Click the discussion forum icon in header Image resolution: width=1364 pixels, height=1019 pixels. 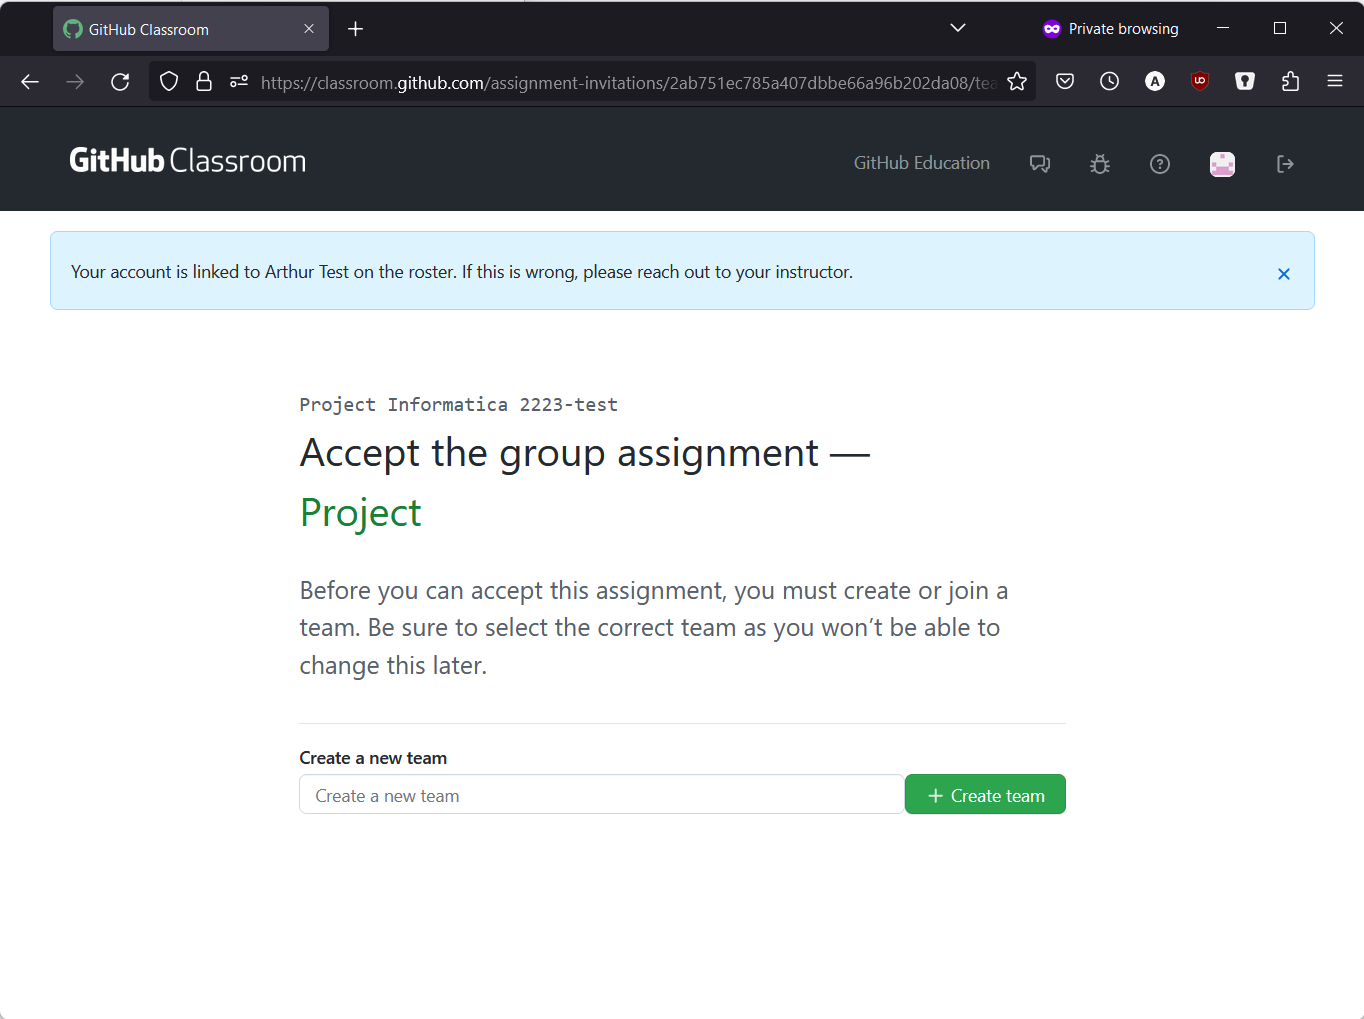[x=1040, y=164]
